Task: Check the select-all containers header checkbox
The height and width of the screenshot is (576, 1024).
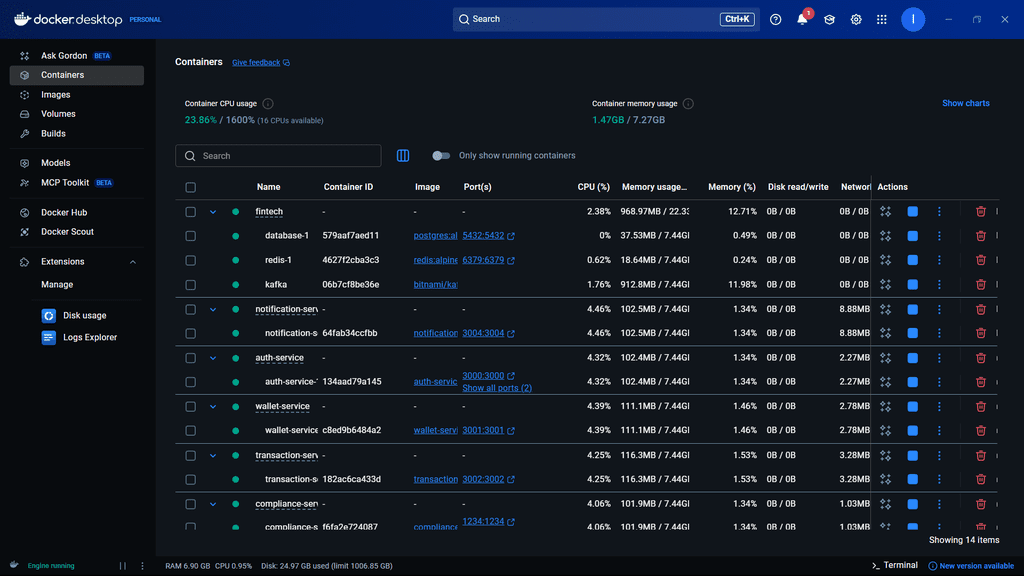Action: point(191,187)
